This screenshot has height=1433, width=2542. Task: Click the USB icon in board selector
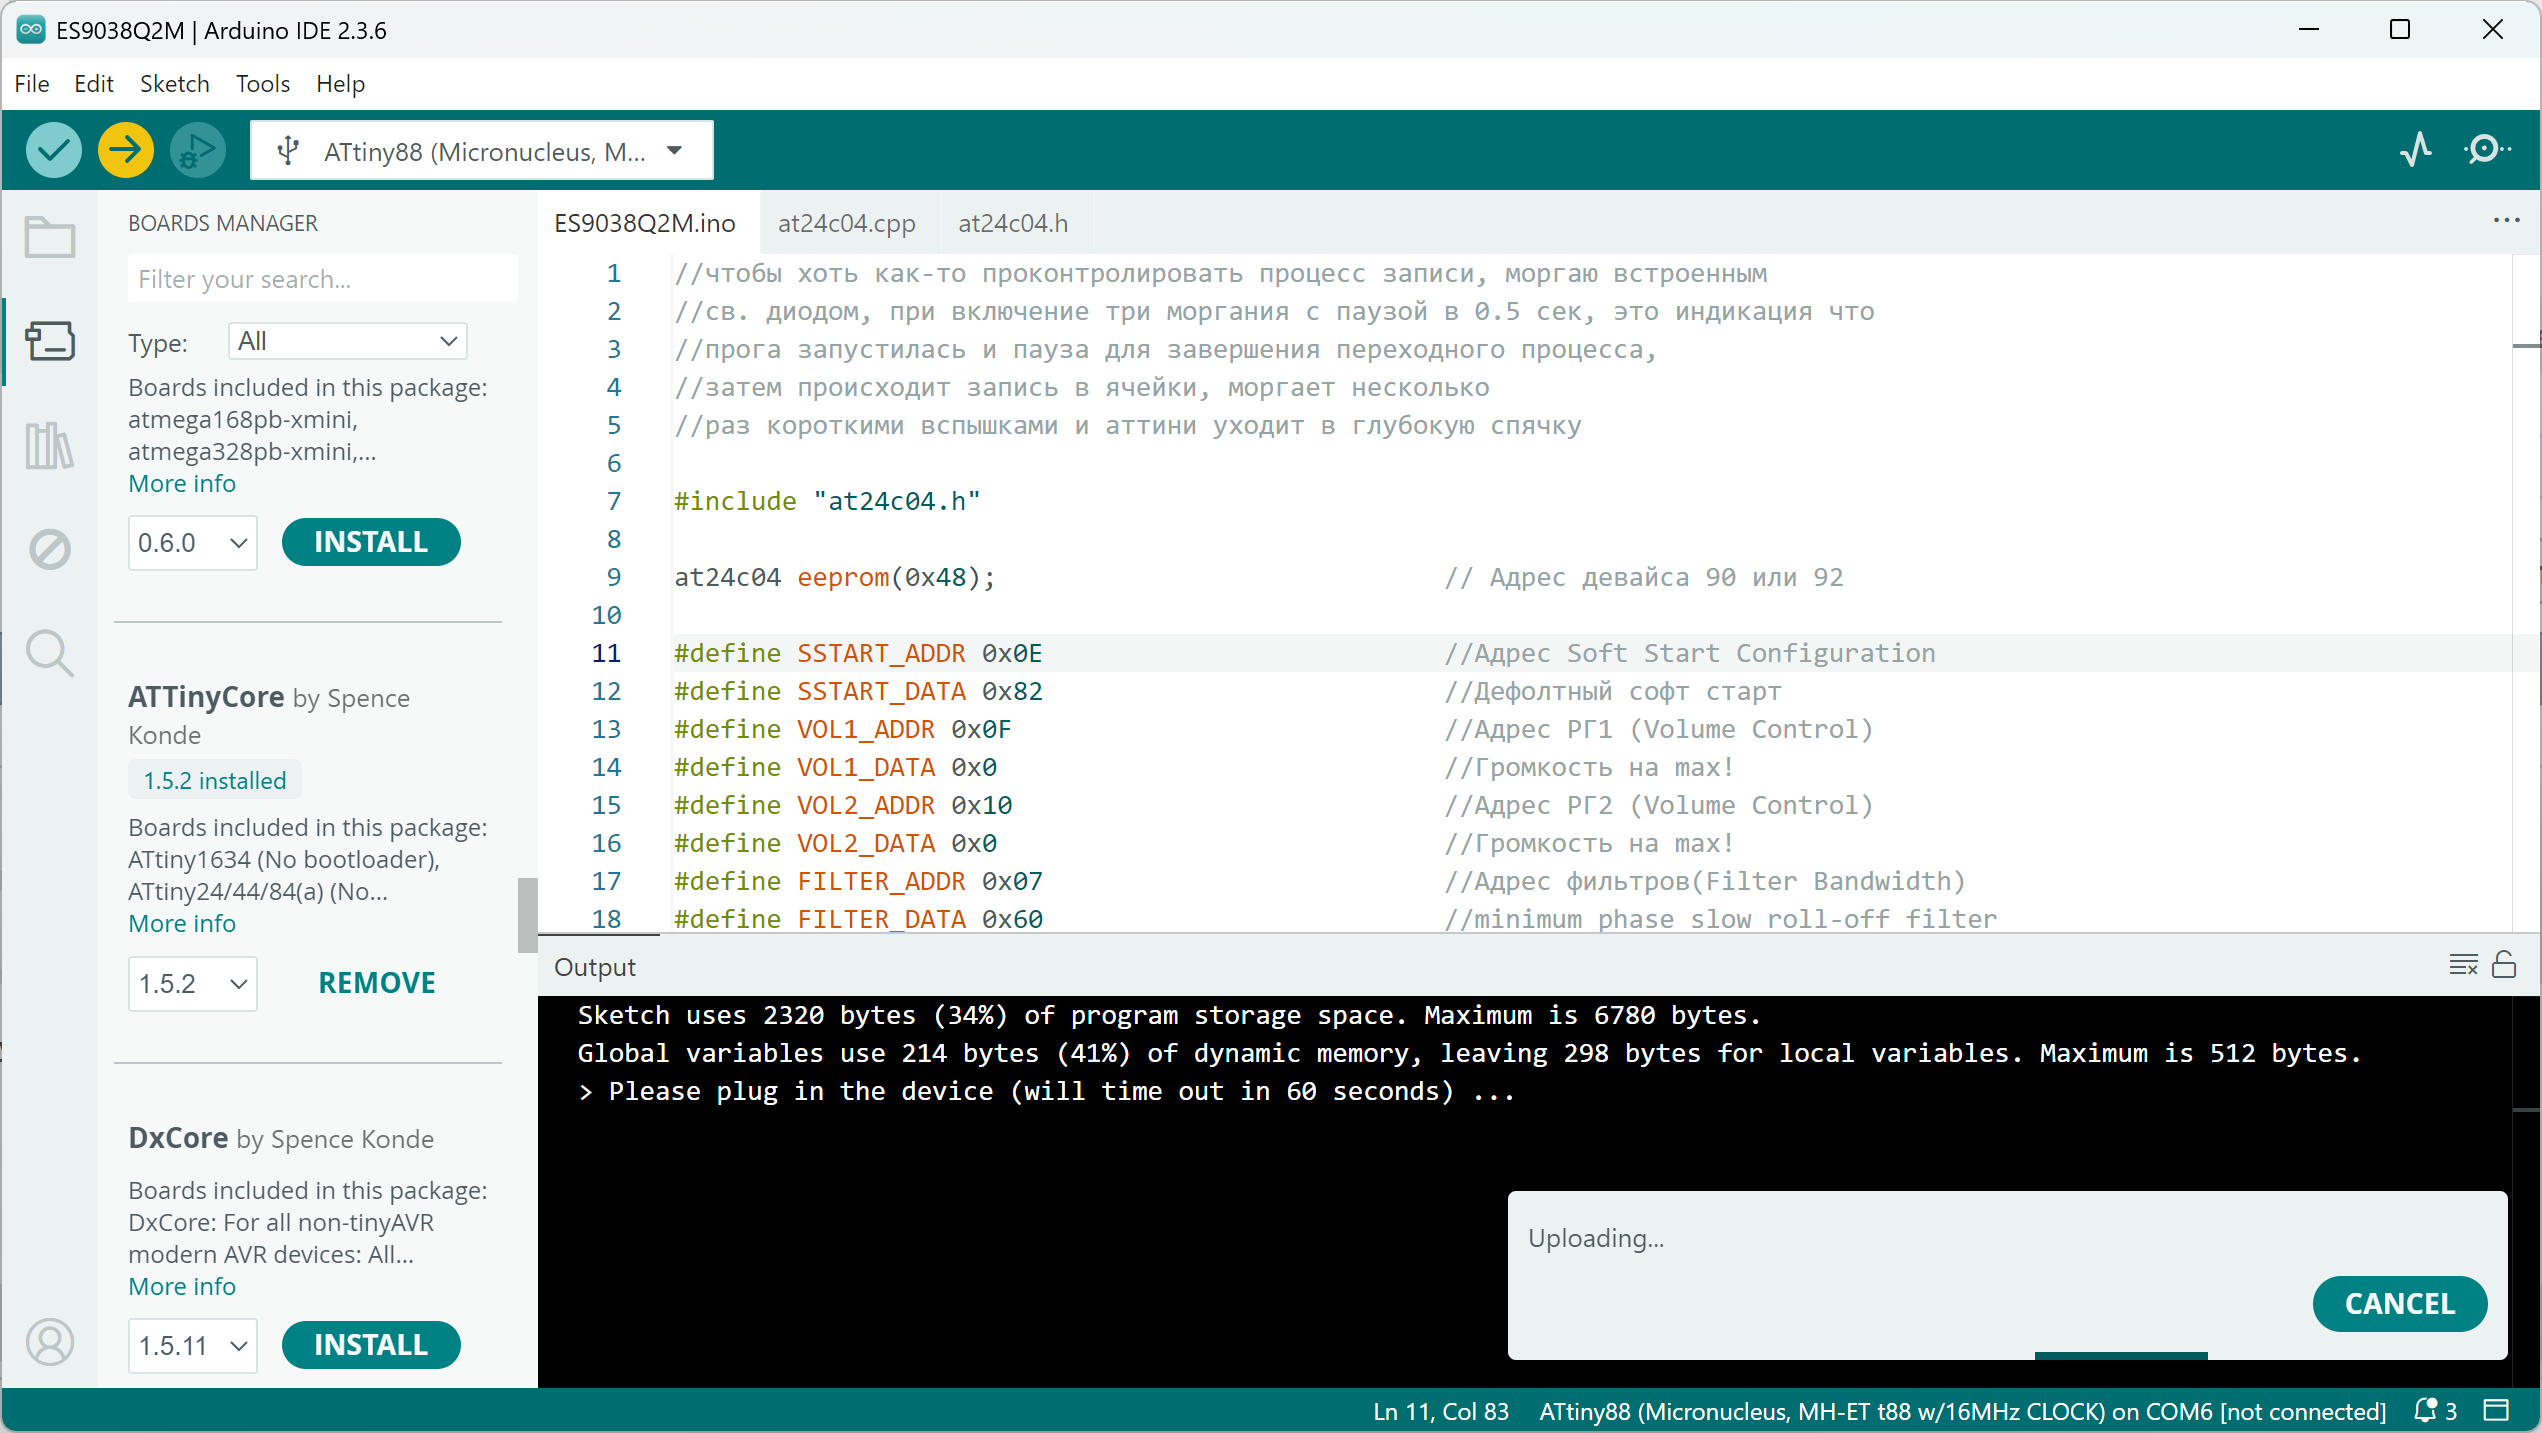(x=288, y=151)
